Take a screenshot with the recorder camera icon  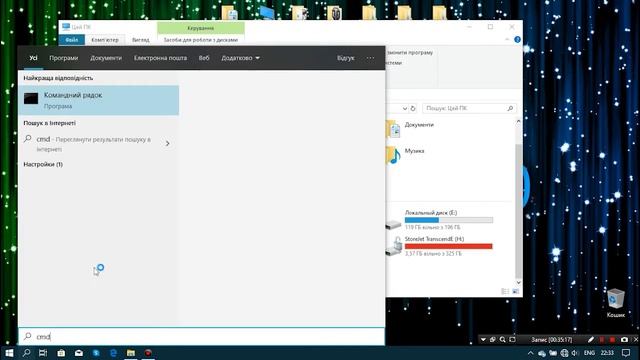coord(624,340)
